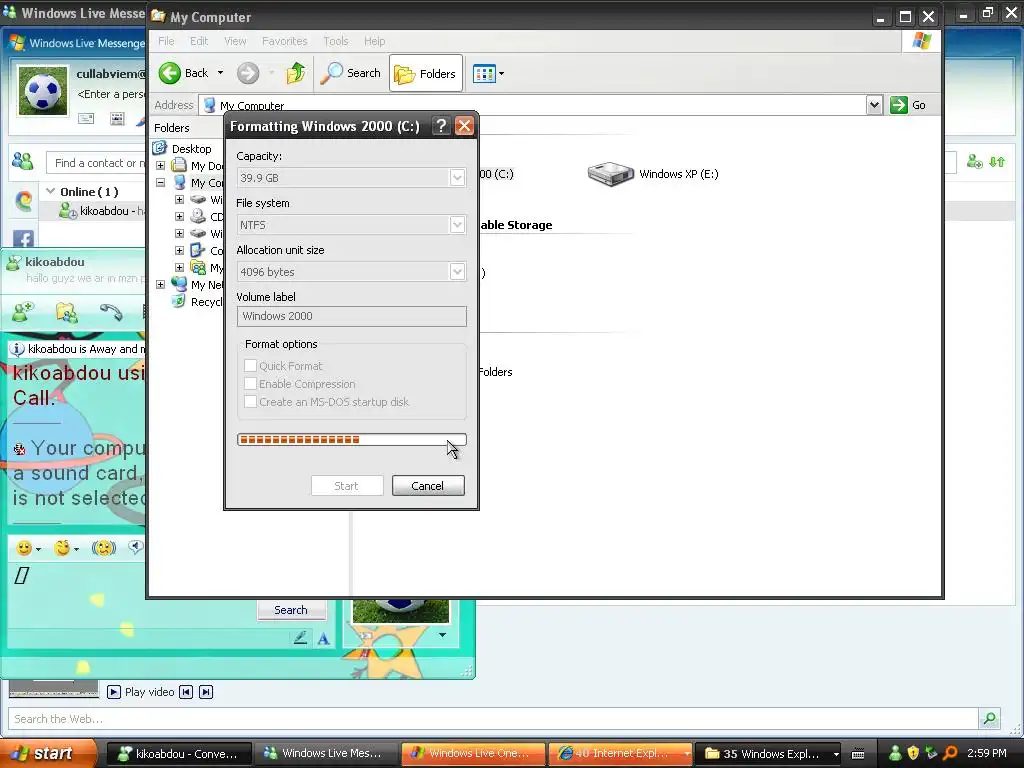Open the Capacity dropdown

click(x=457, y=178)
